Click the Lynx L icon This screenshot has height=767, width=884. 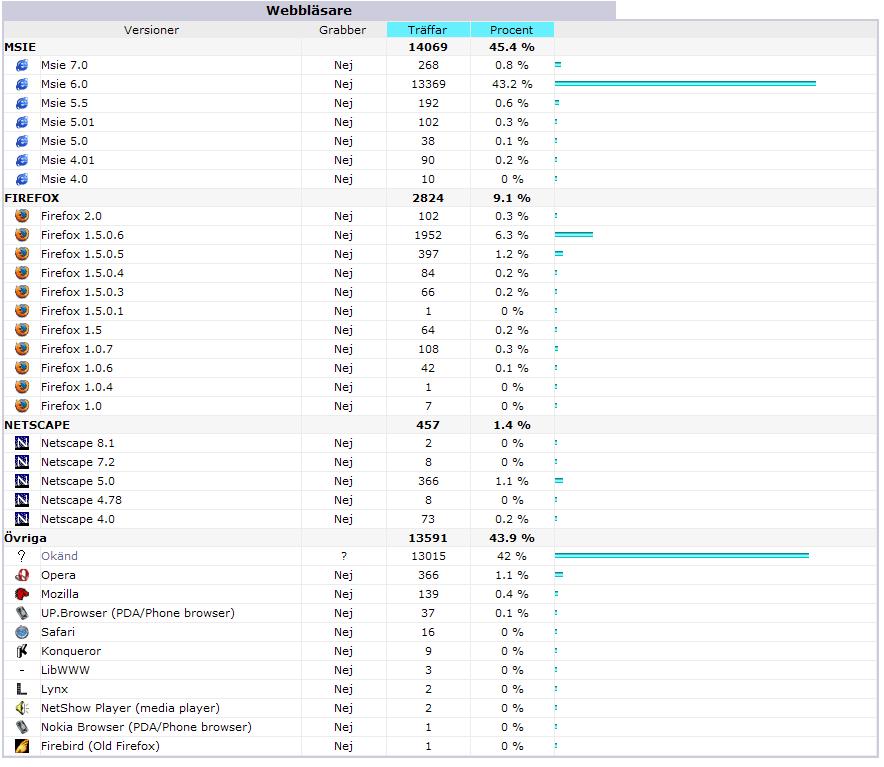[22, 689]
